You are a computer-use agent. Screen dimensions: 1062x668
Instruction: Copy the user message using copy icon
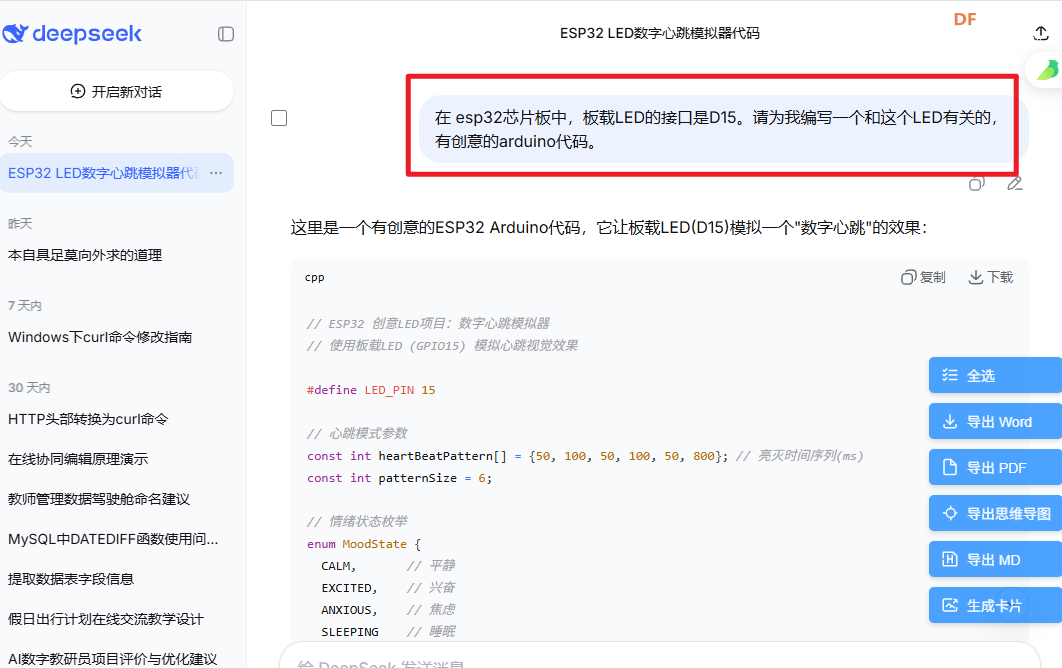(977, 183)
